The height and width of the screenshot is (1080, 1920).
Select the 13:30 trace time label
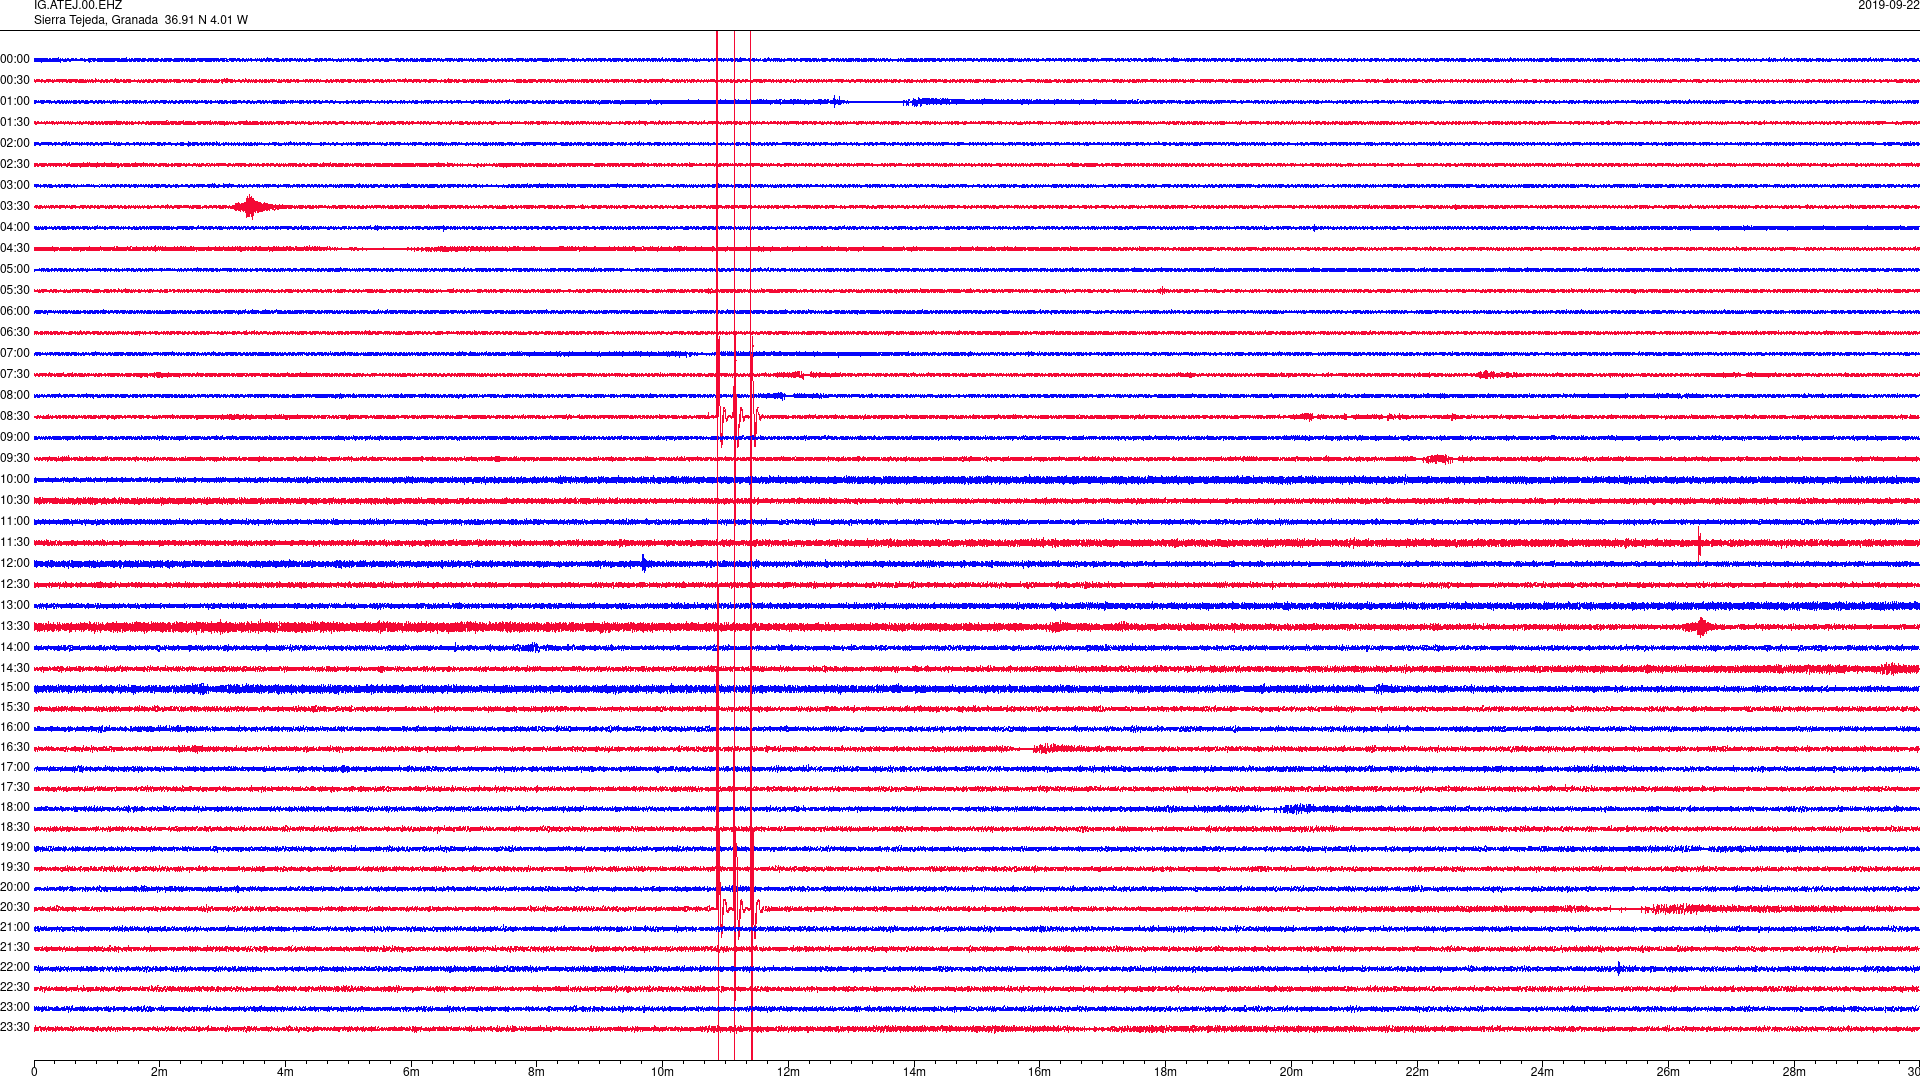[15, 626]
